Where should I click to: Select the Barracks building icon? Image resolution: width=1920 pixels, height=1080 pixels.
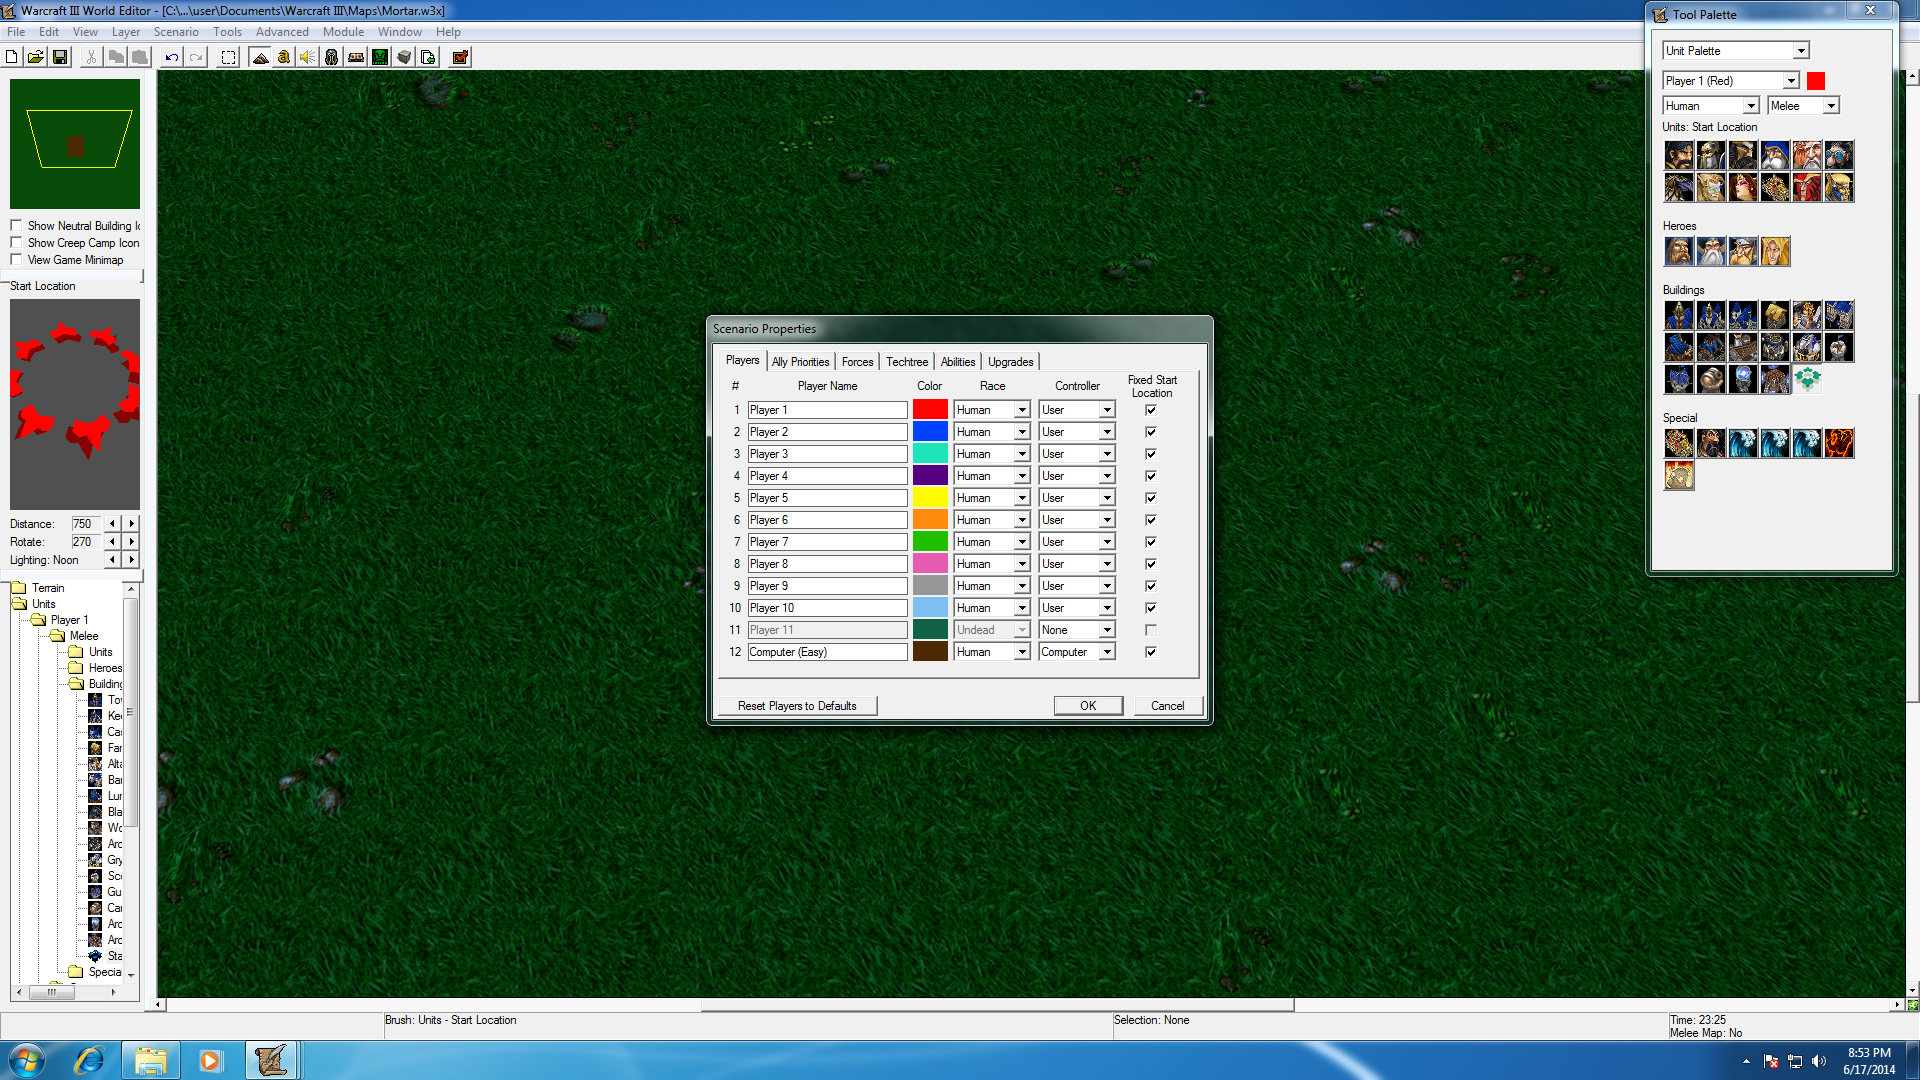[1839, 315]
